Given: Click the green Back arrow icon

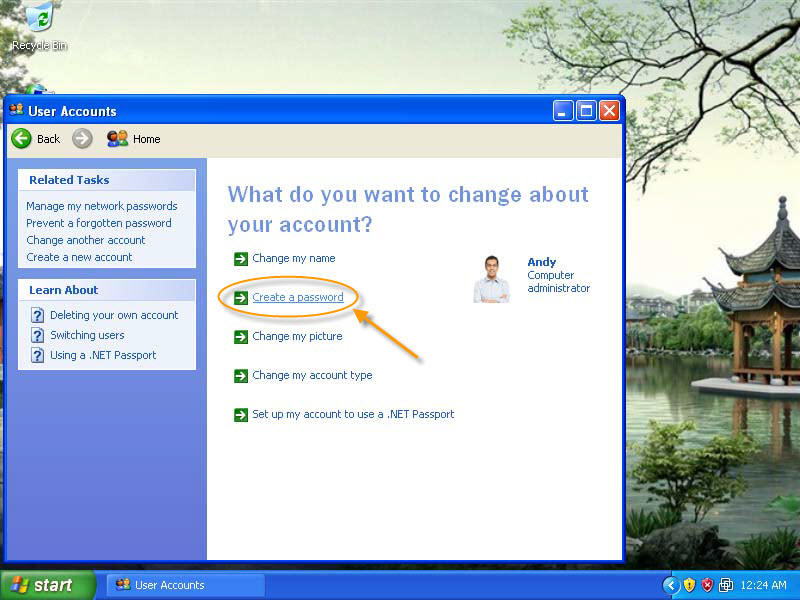Looking at the screenshot, I should [x=21, y=139].
